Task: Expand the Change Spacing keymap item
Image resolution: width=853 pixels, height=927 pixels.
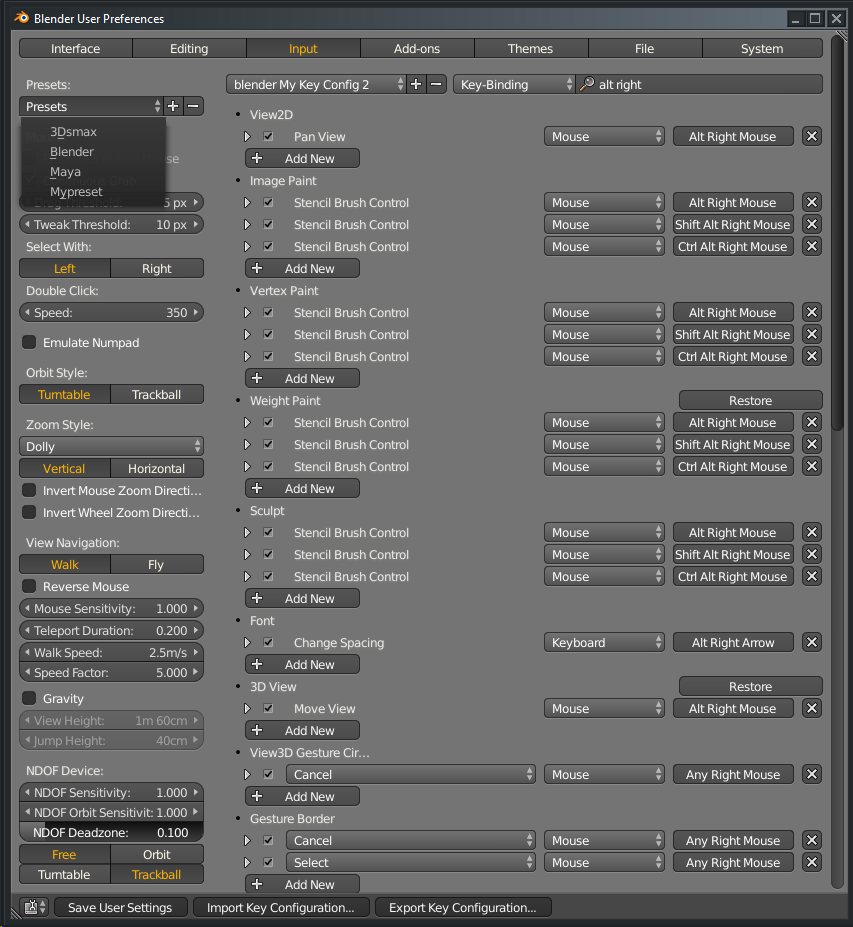Action: coord(248,643)
